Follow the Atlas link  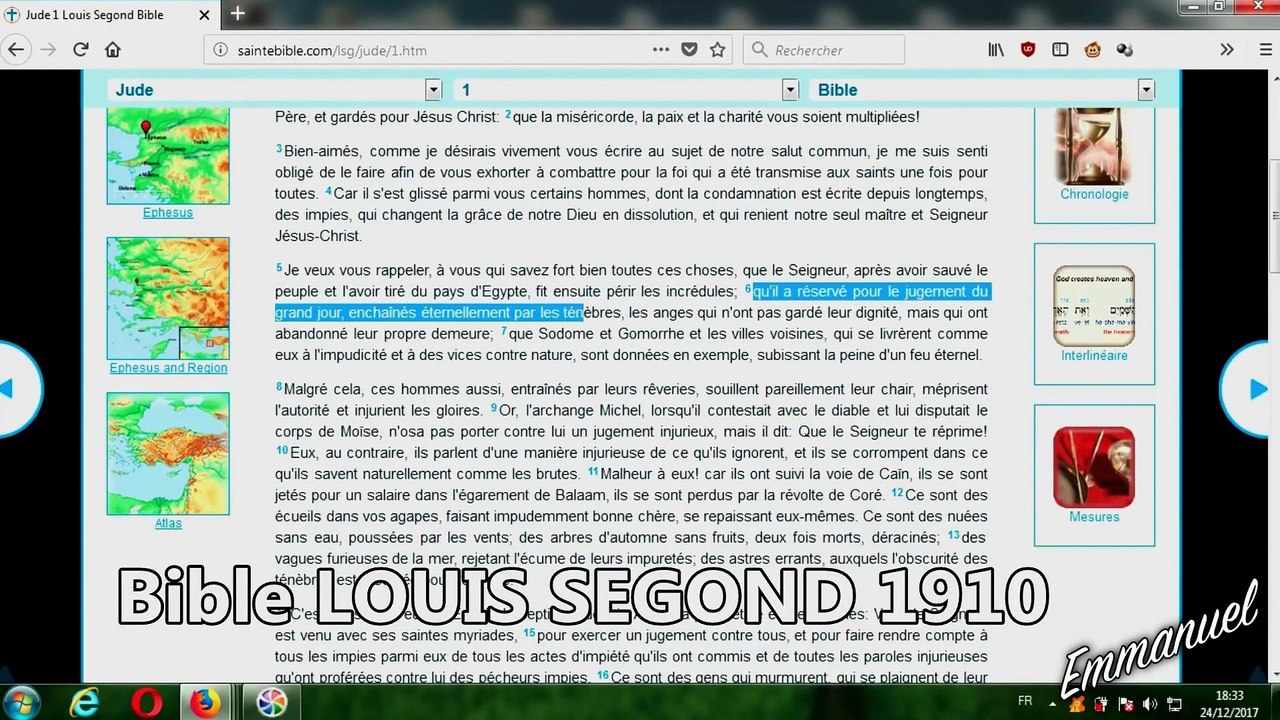[168, 523]
